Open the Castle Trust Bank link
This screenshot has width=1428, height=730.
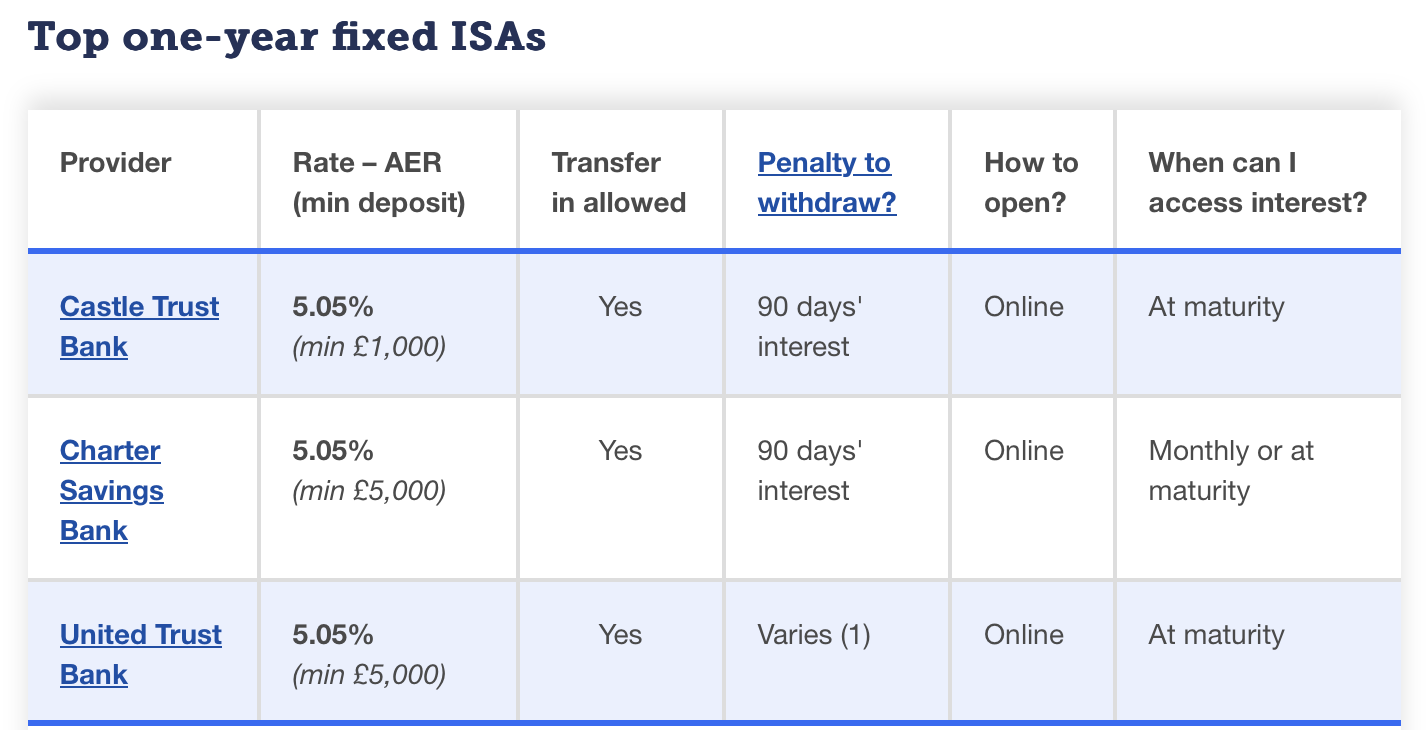tap(139, 326)
